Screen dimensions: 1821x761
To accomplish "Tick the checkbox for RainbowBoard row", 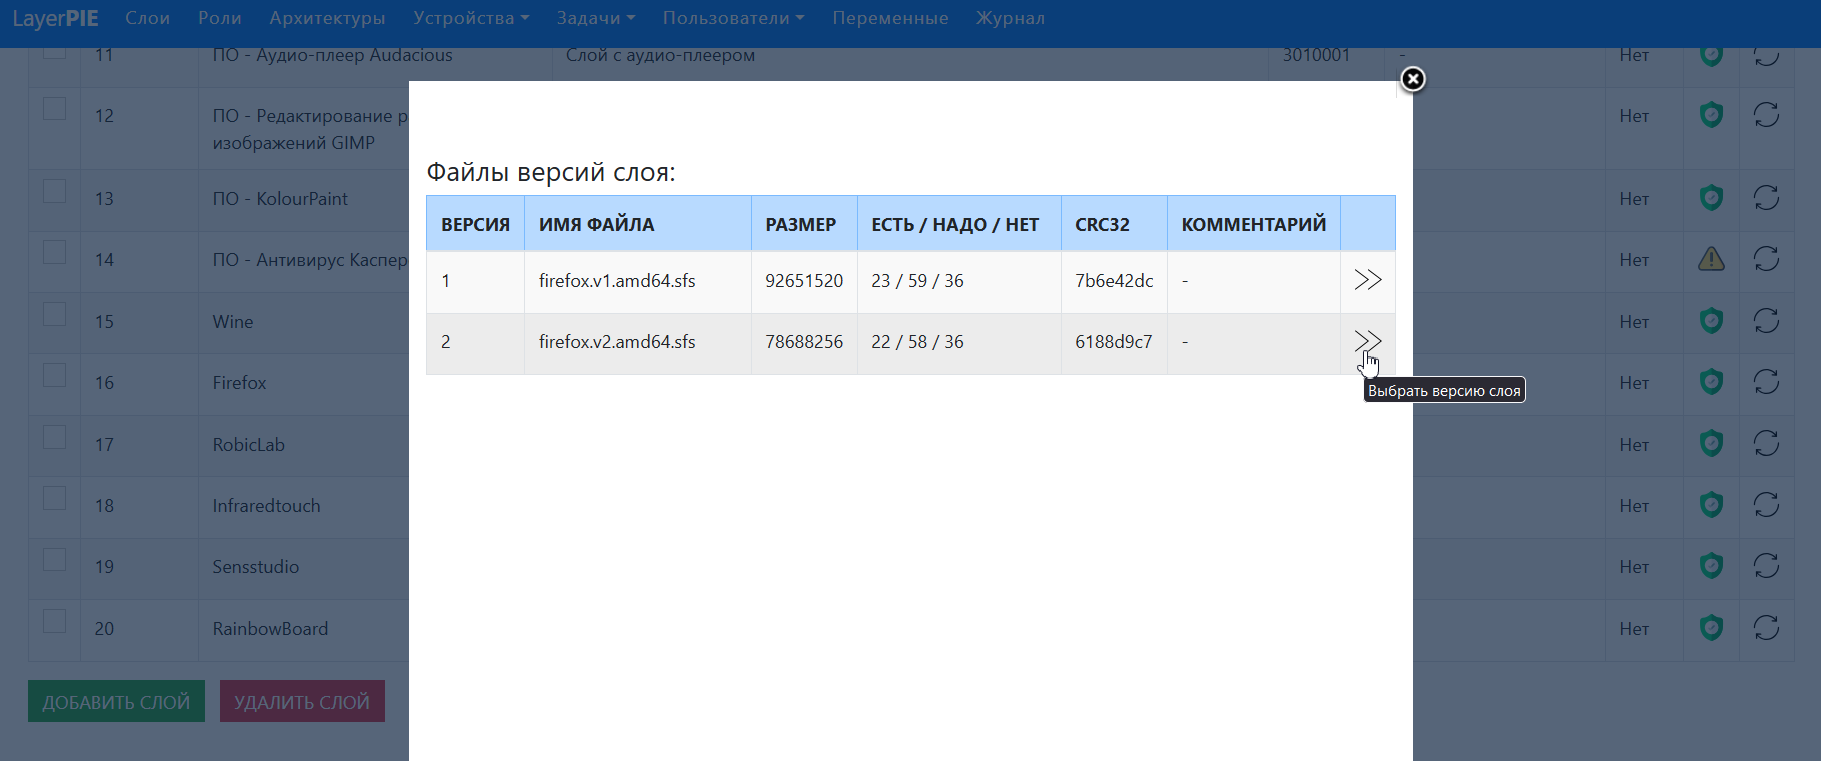I will click(55, 621).
